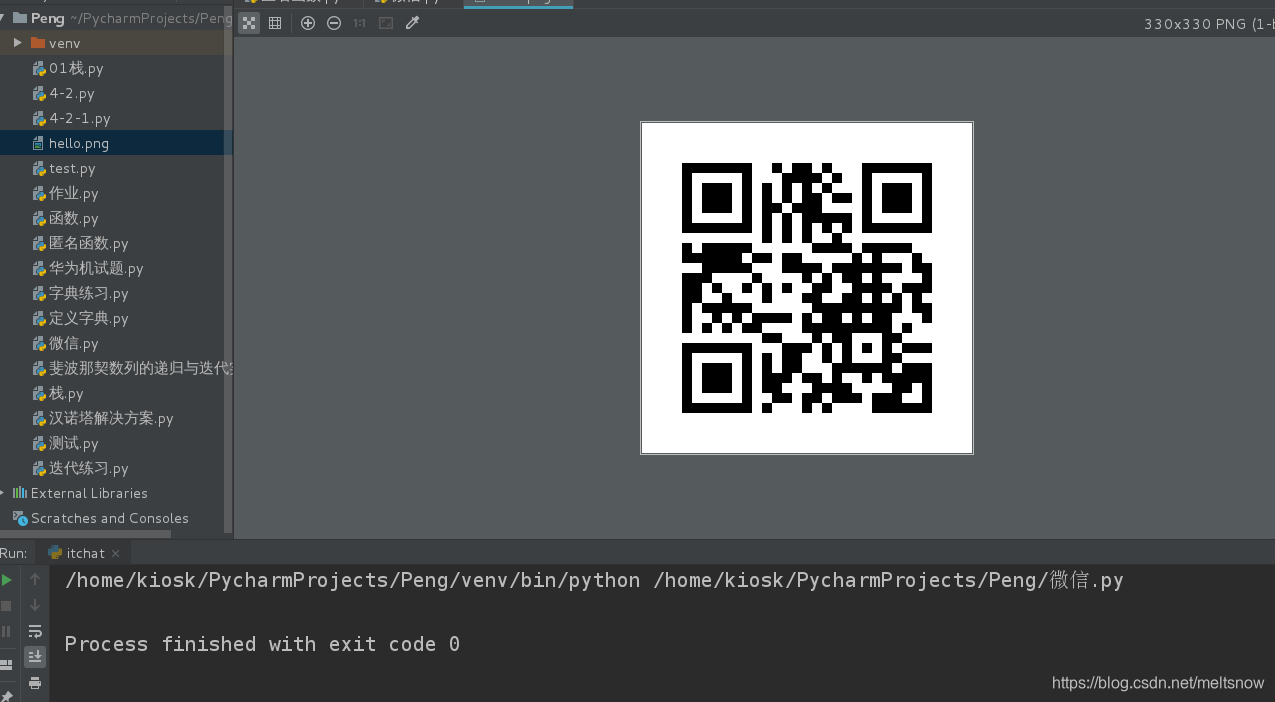Expand the venv folder arrow
This screenshot has width=1275, height=702.
(18, 43)
